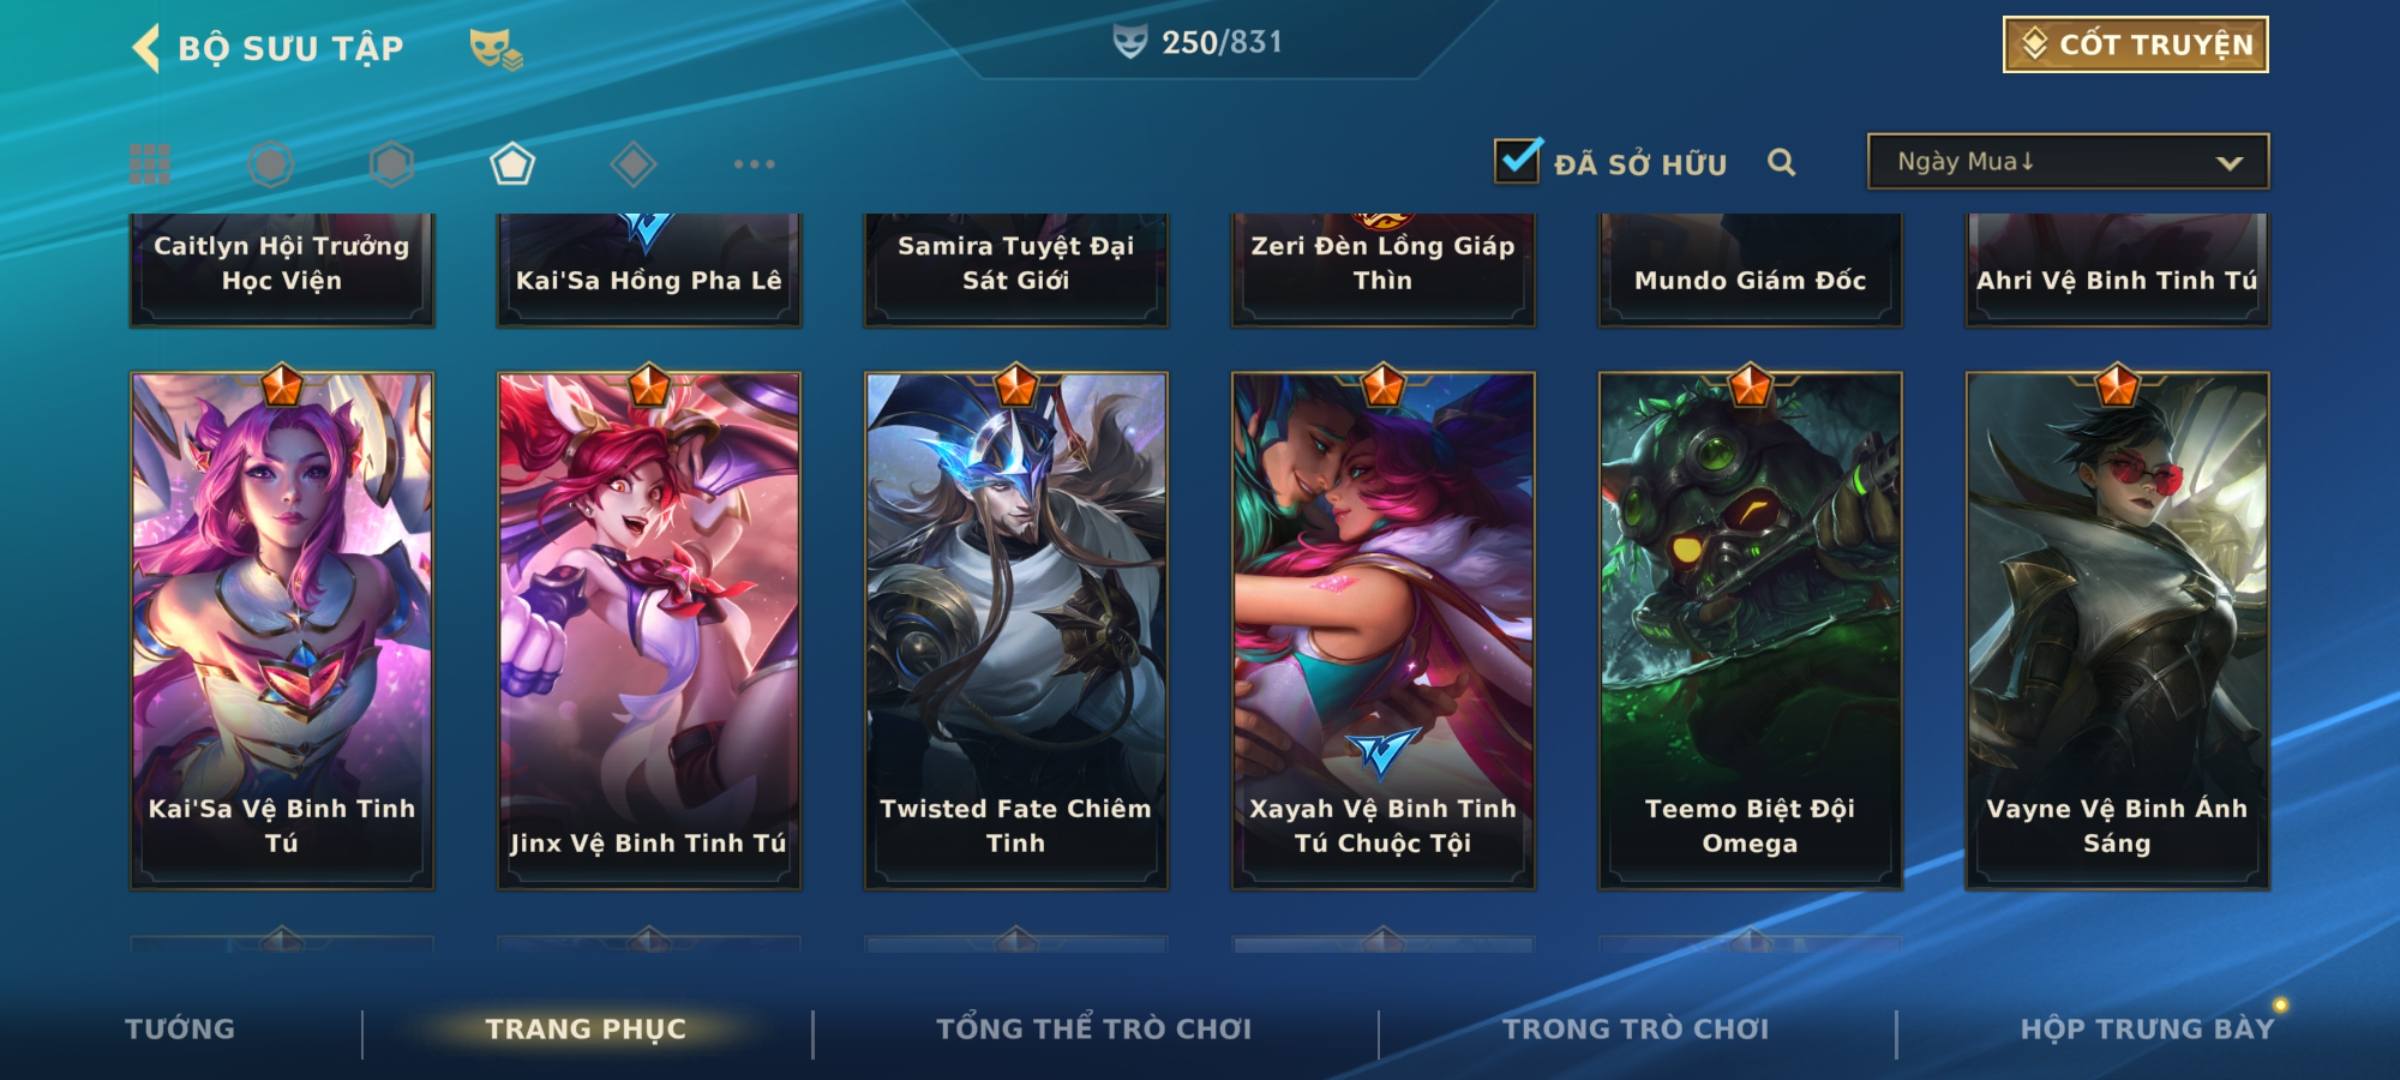This screenshot has width=2400, height=1080.
Task: Toggle the Đã Sở Hữu checkbox
Action: [1518, 160]
